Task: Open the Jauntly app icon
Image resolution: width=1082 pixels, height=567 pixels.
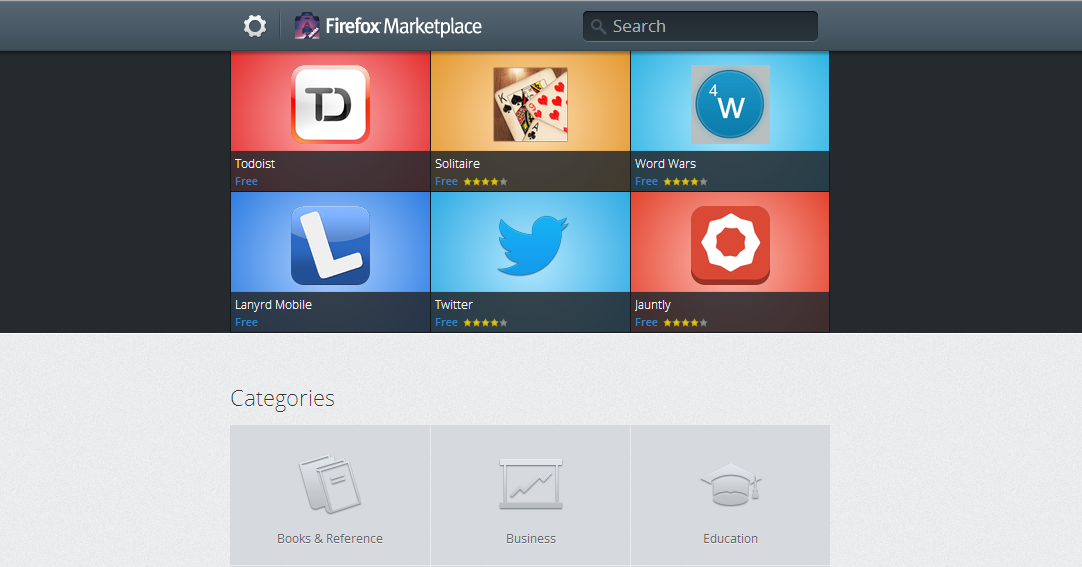Action: (x=730, y=245)
